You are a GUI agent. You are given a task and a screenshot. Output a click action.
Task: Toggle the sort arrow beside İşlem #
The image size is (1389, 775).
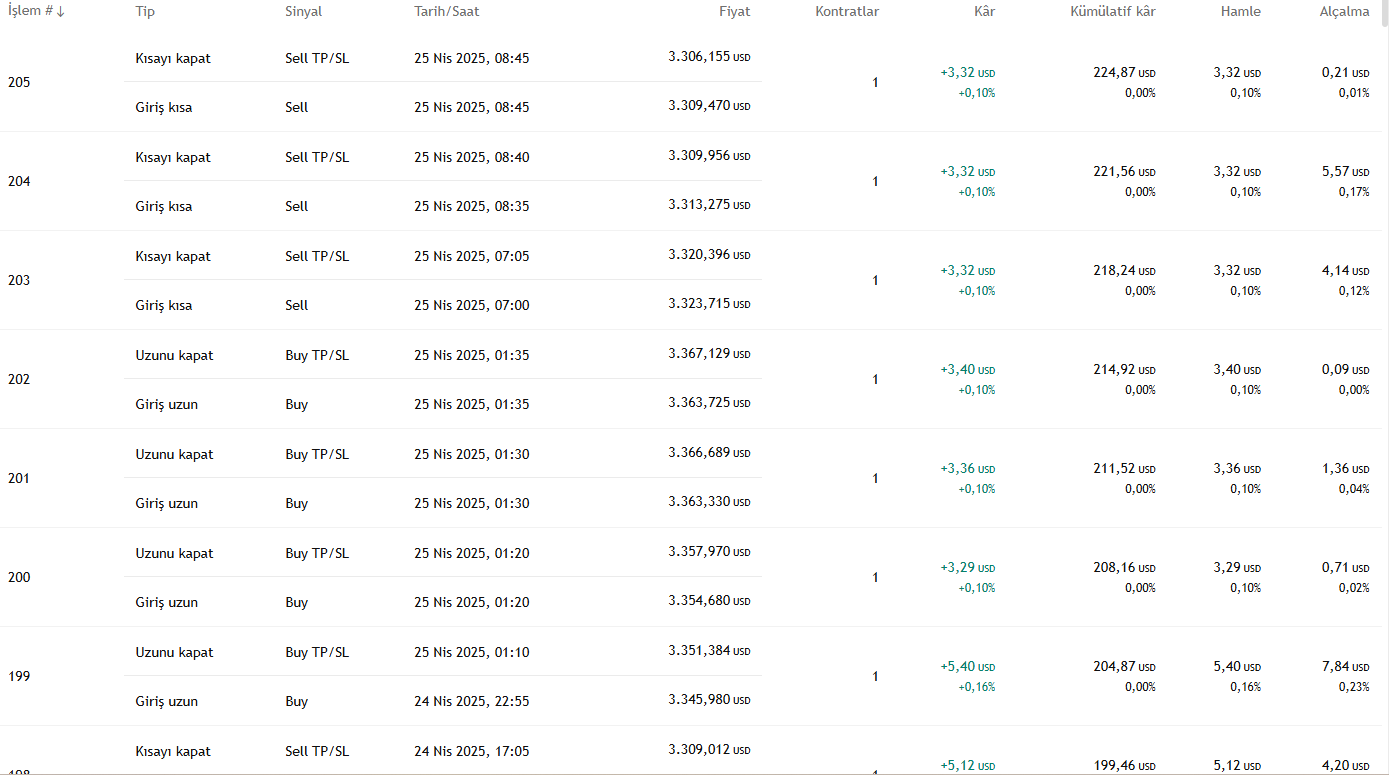61,12
